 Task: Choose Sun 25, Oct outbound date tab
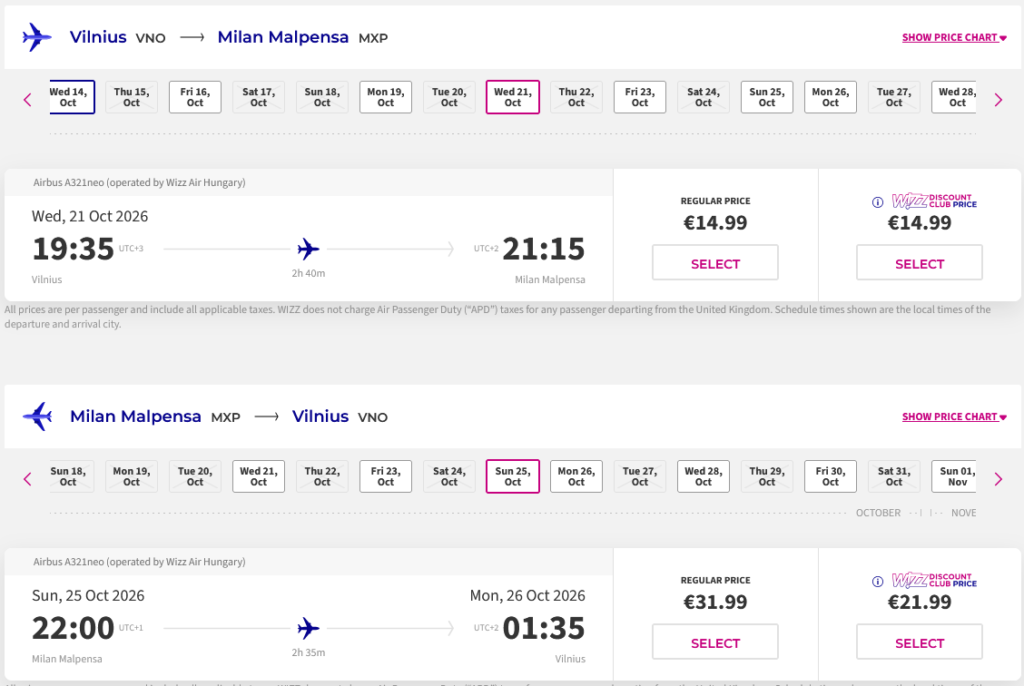click(766, 97)
